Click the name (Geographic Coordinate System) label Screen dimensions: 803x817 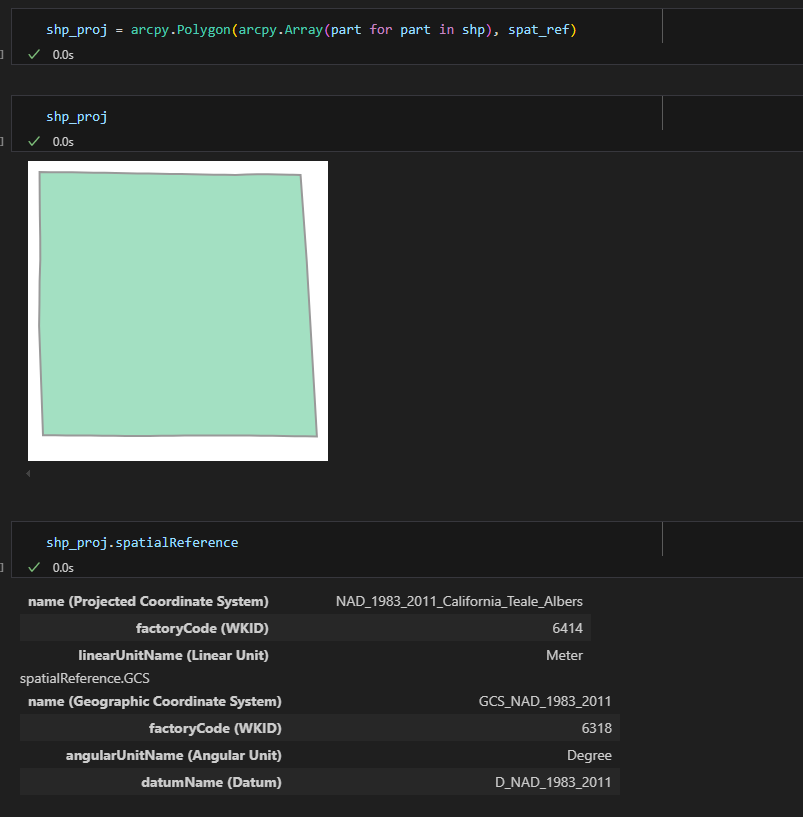tap(155, 701)
